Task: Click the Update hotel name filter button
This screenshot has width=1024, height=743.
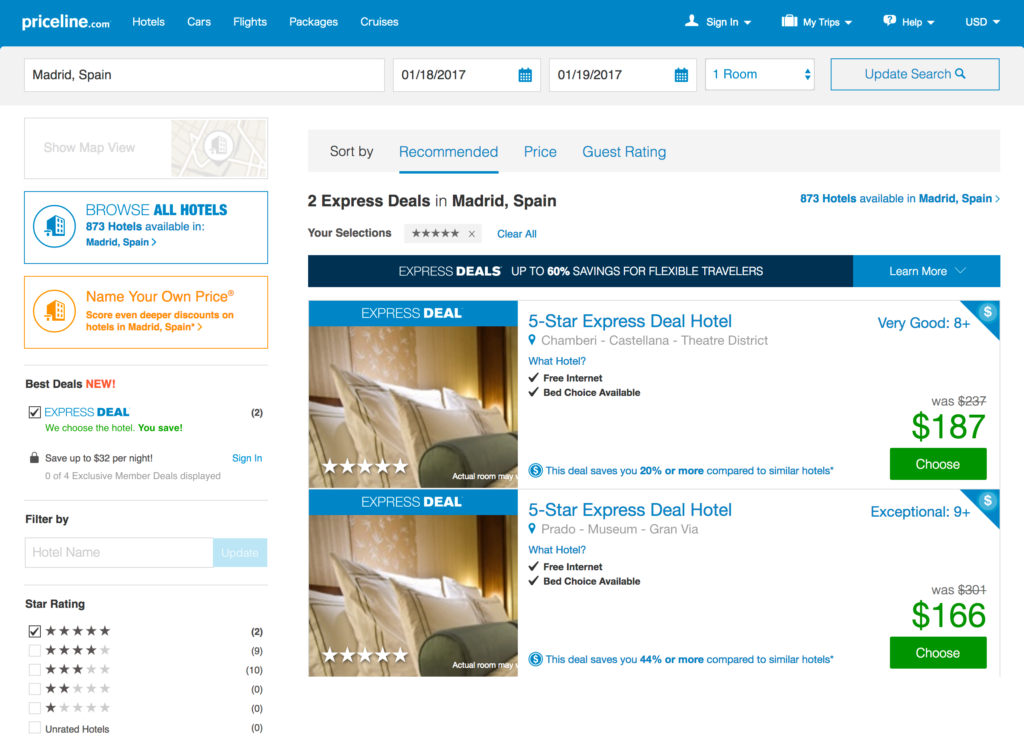Action: click(x=240, y=552)
